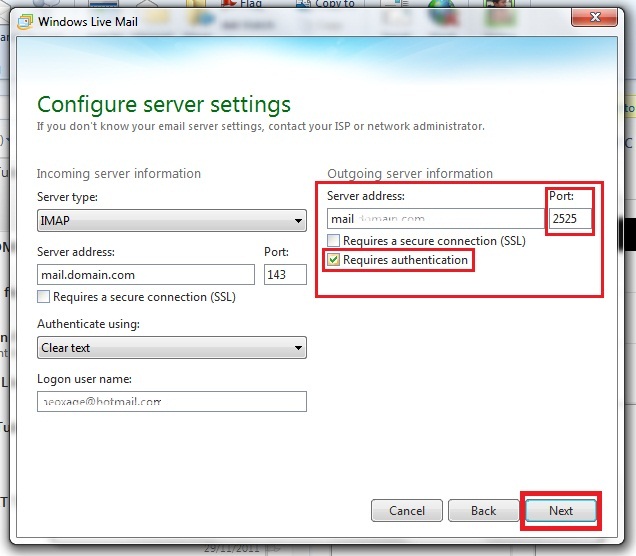This screenshot has width=636, height=556.
Task: Focus the outgoing server address field
Action: [436, 219]
